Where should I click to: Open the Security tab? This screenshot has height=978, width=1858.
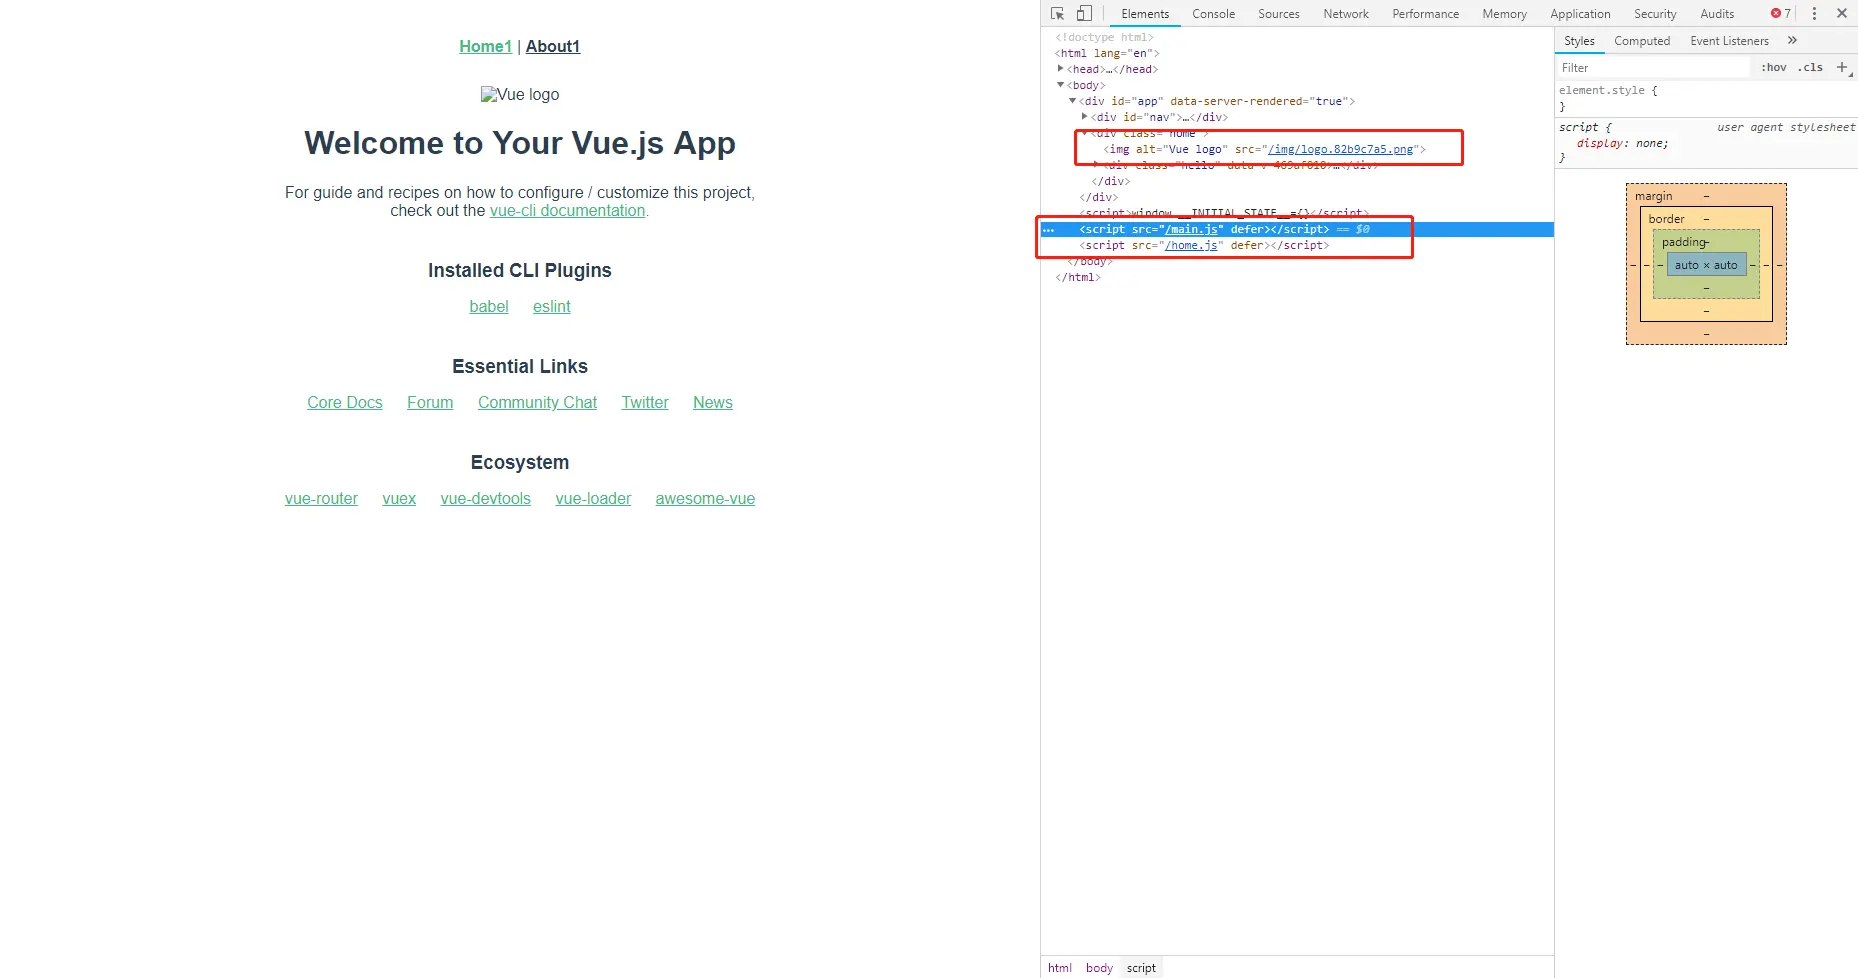pos(1655,14)
